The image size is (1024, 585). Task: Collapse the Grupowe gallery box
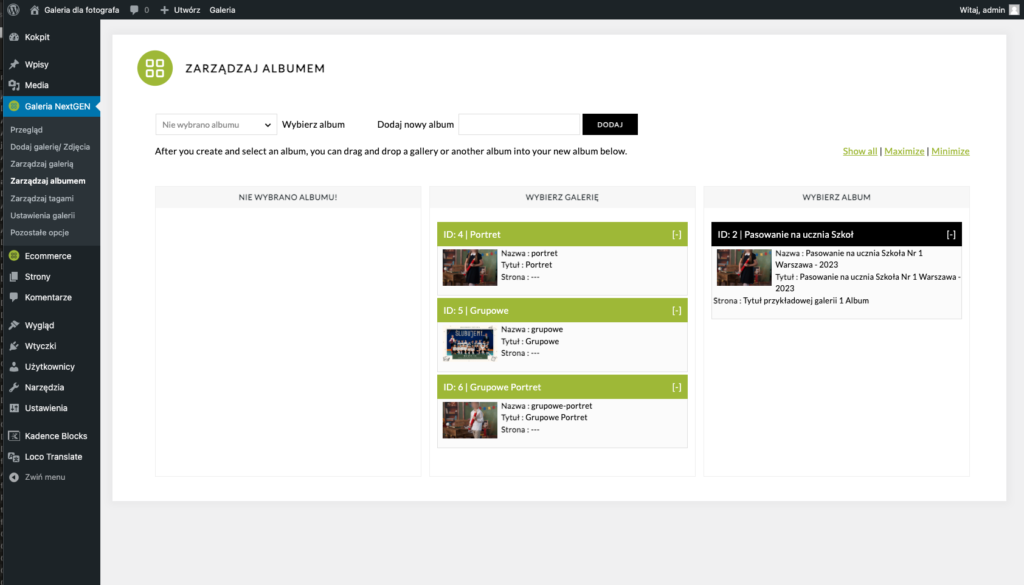tap(676, 311)
